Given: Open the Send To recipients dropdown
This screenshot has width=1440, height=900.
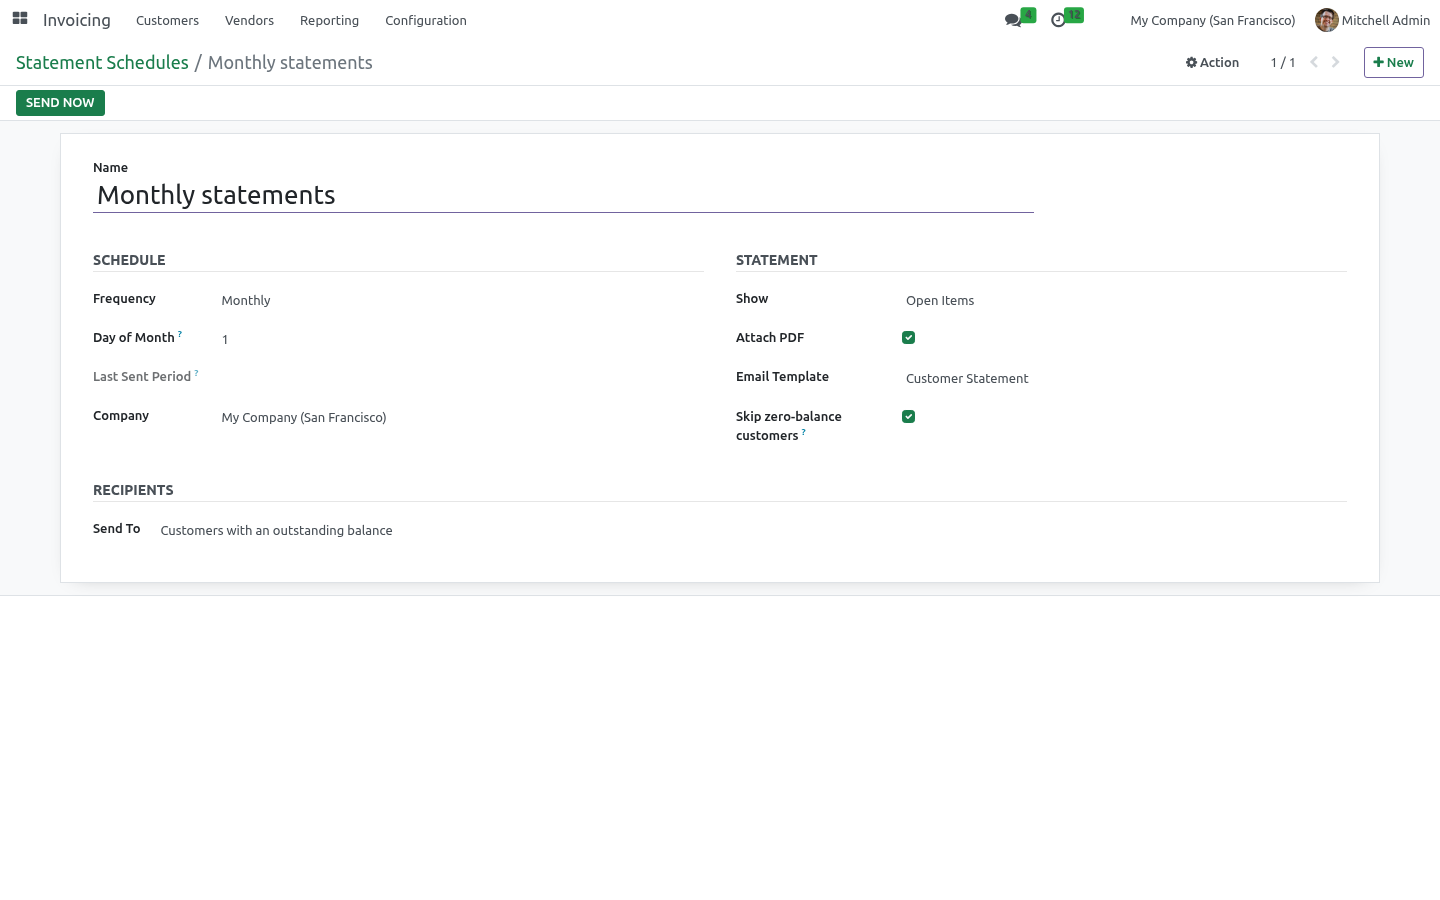Looking at the screenshot, I should tap(753, 530).
